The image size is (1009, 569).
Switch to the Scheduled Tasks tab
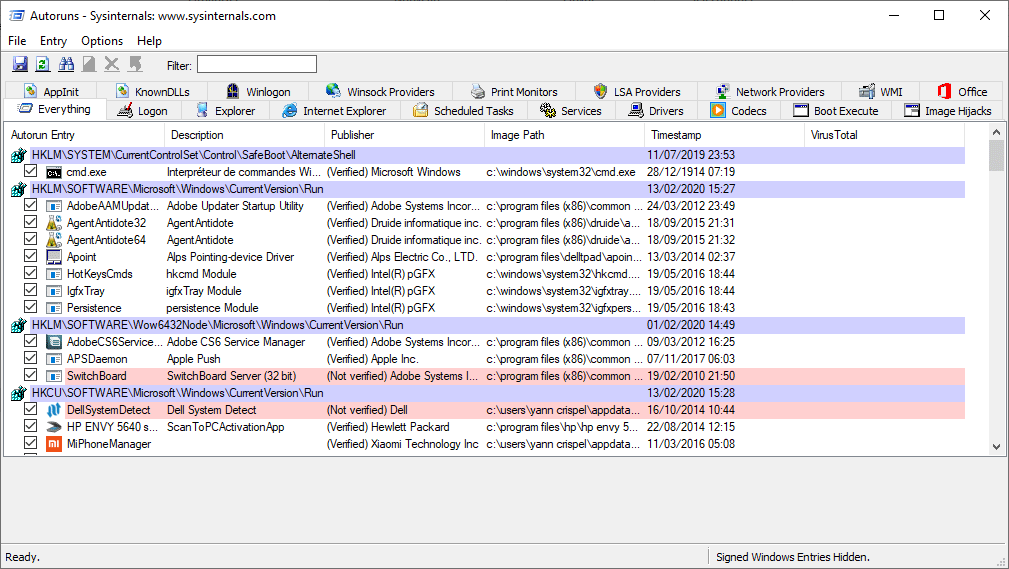tap(463, 111)
